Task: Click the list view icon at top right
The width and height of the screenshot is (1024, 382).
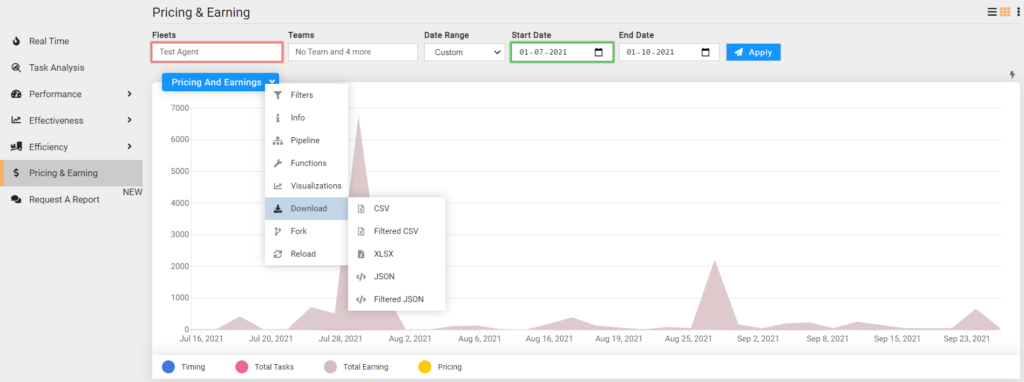Action: (x=993, y=12)
